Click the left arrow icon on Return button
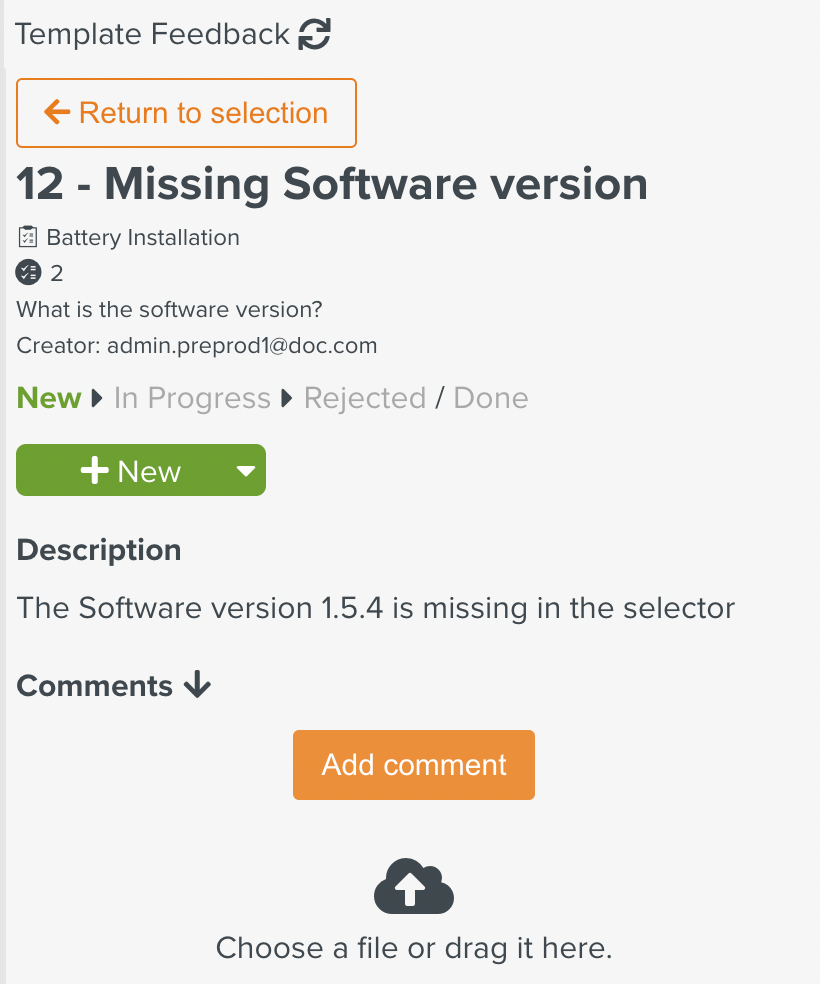 pos(57,113)
